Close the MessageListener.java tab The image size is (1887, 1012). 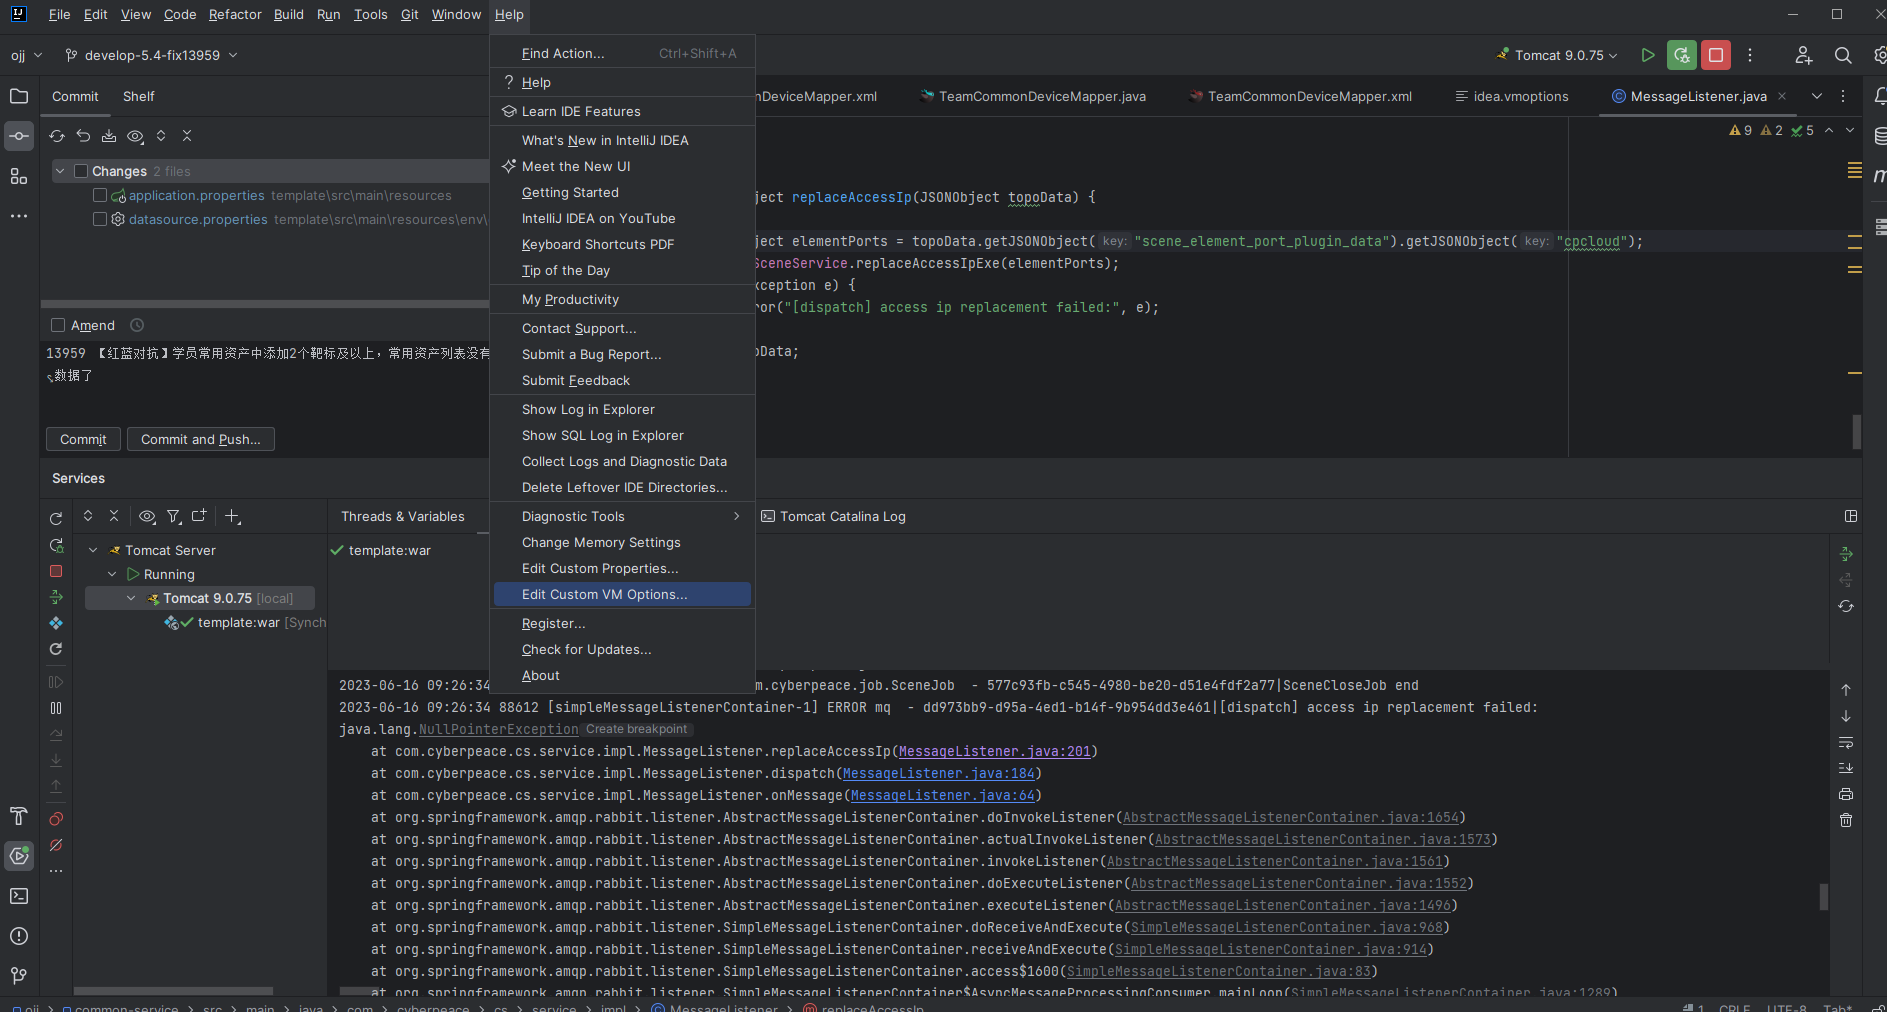[1782, 96]
